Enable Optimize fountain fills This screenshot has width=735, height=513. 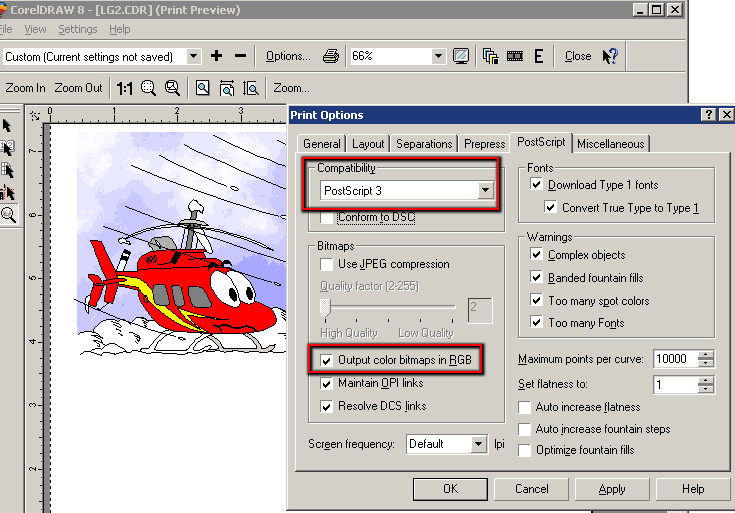pos(525,450)
